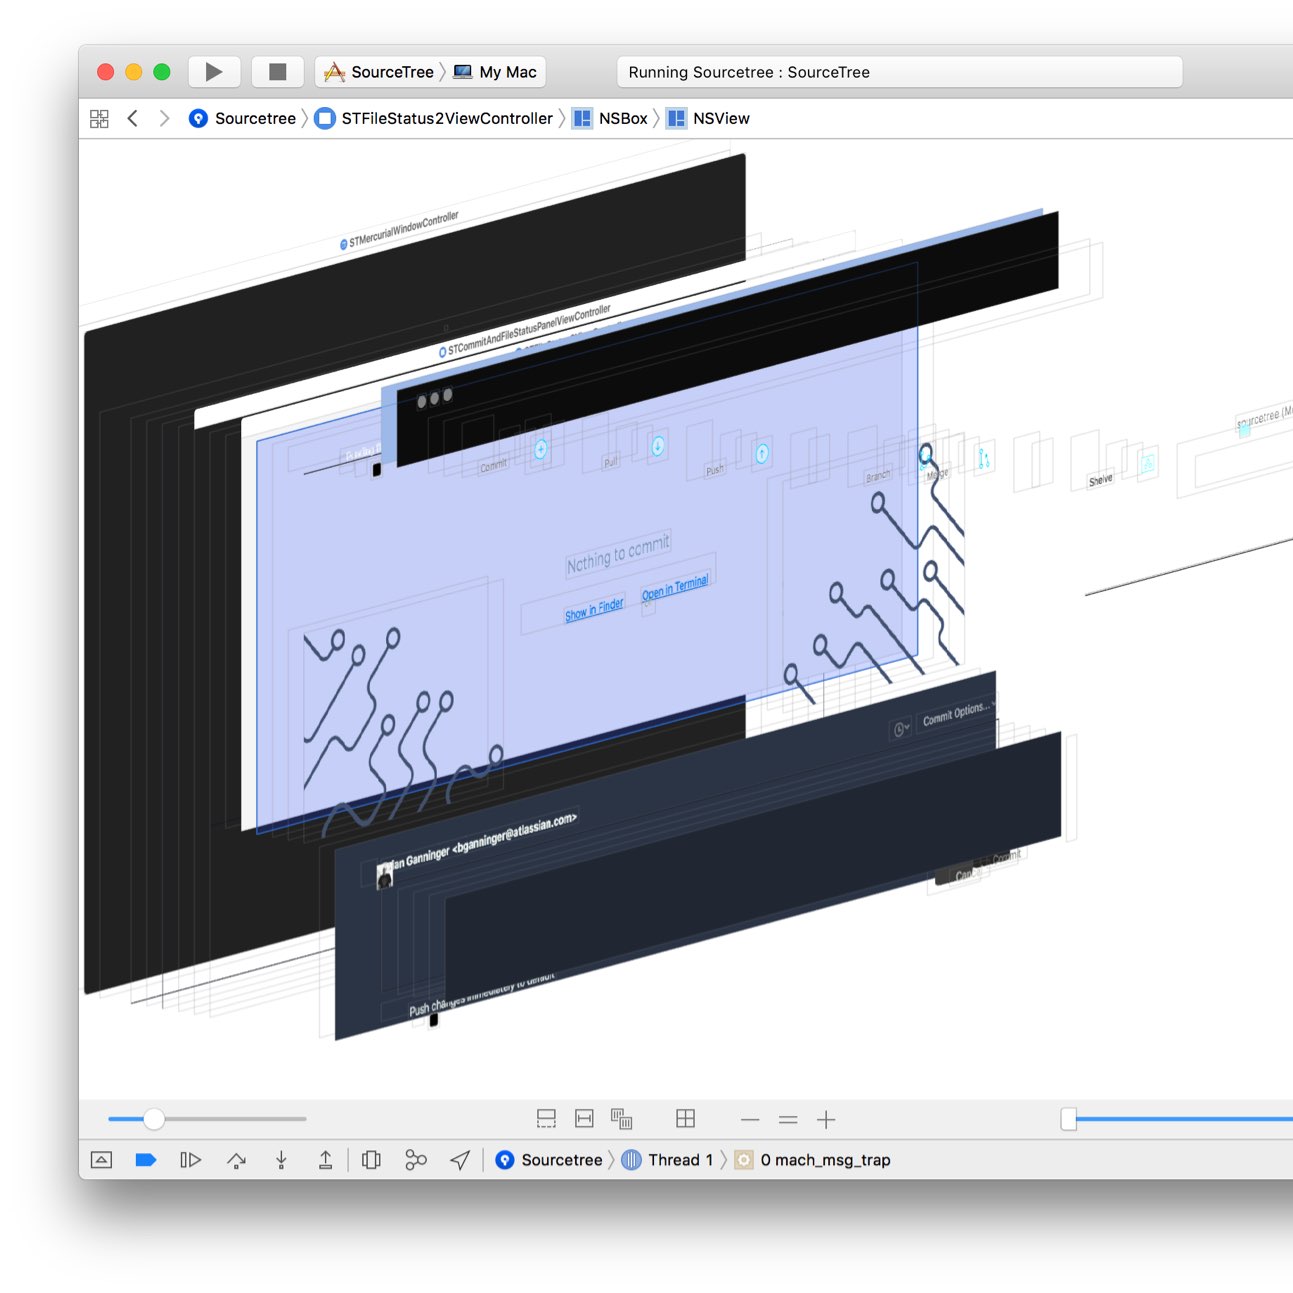Viewport: 1293px width, 1293px height.
Task: Select the Pull toolbar label in canvas
Action: (x=610, y=463)
